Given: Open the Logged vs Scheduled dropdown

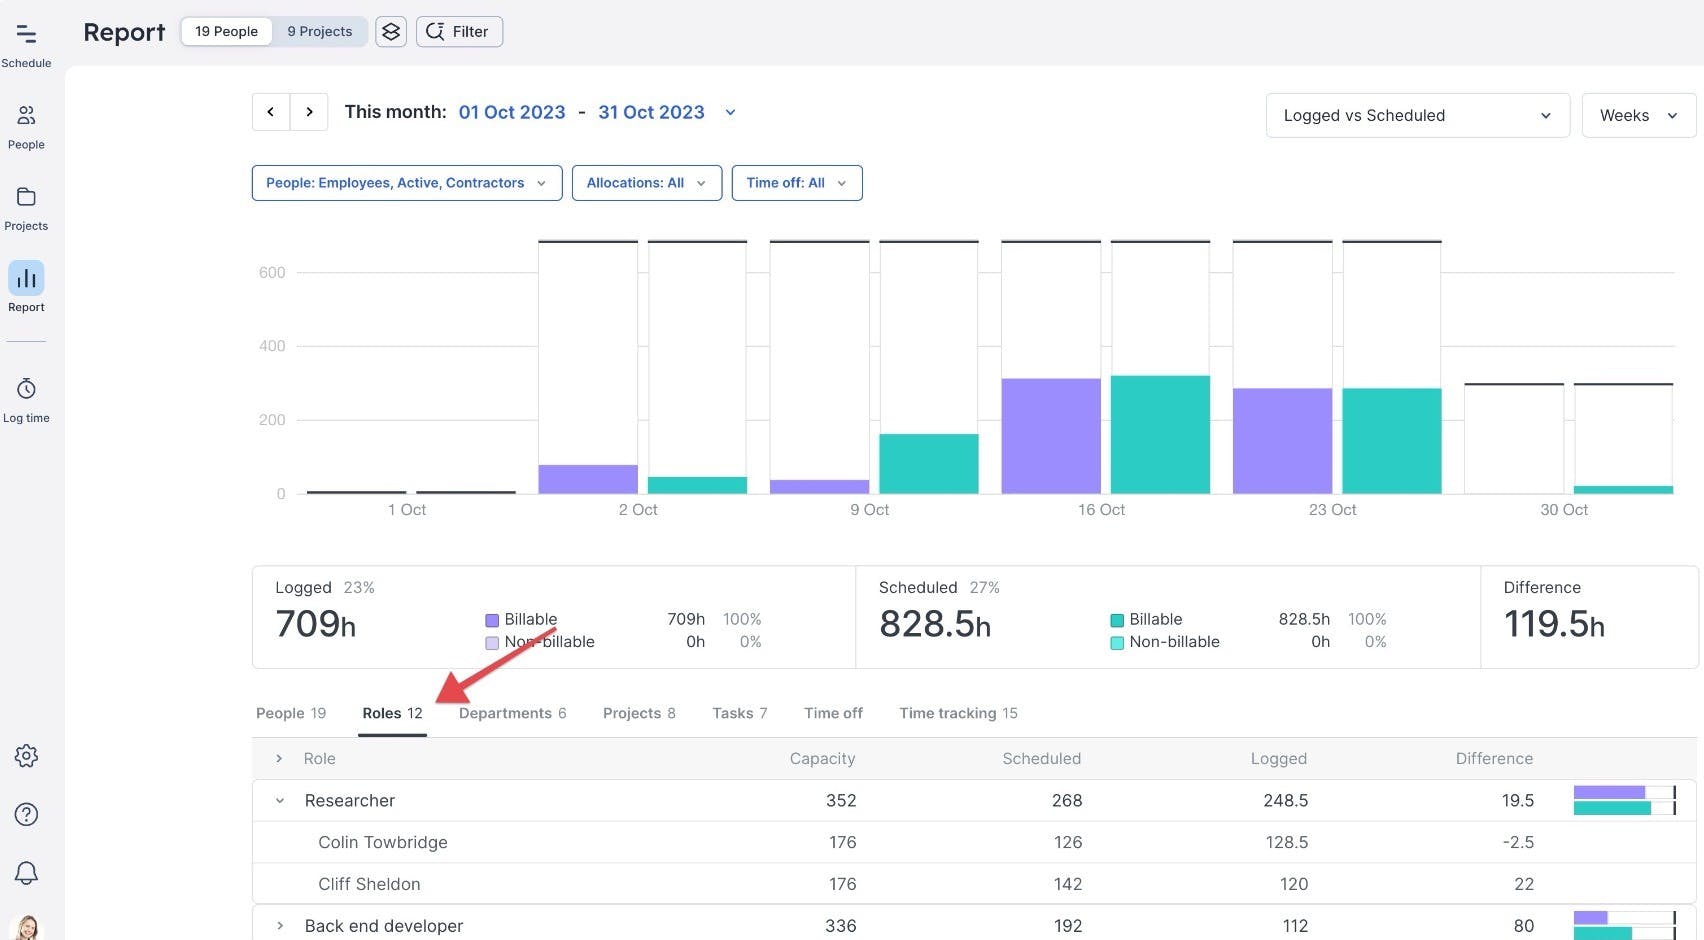Looking at the screenshot, I should 1416,115.
